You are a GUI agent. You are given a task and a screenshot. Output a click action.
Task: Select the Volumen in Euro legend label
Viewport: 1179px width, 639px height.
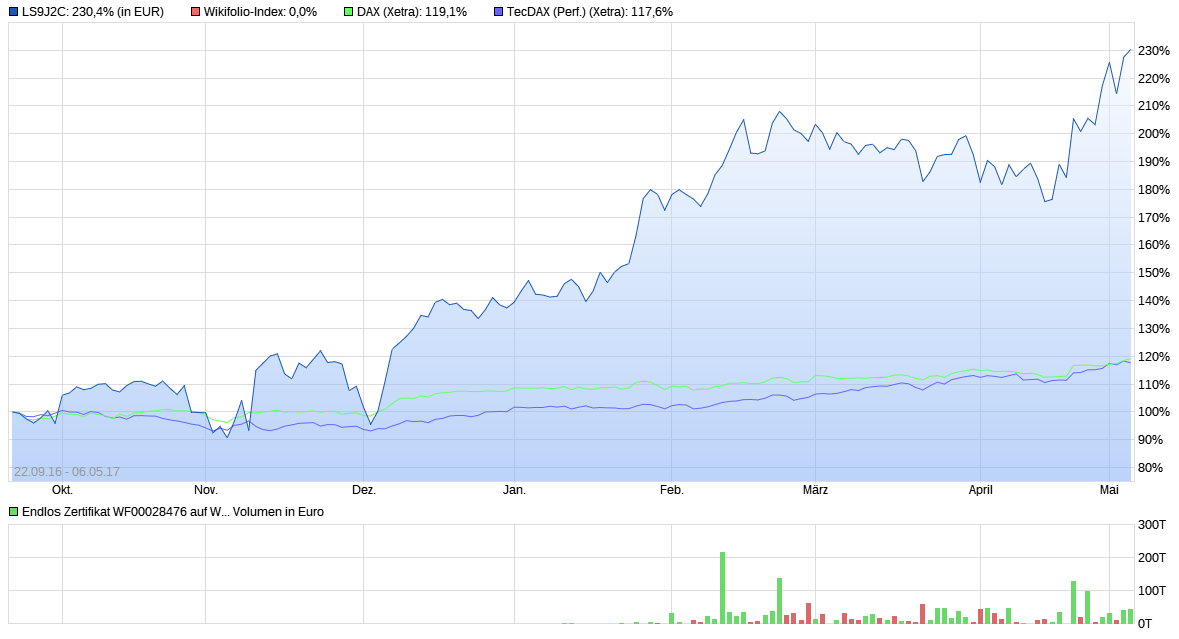[x=277, y=511]
